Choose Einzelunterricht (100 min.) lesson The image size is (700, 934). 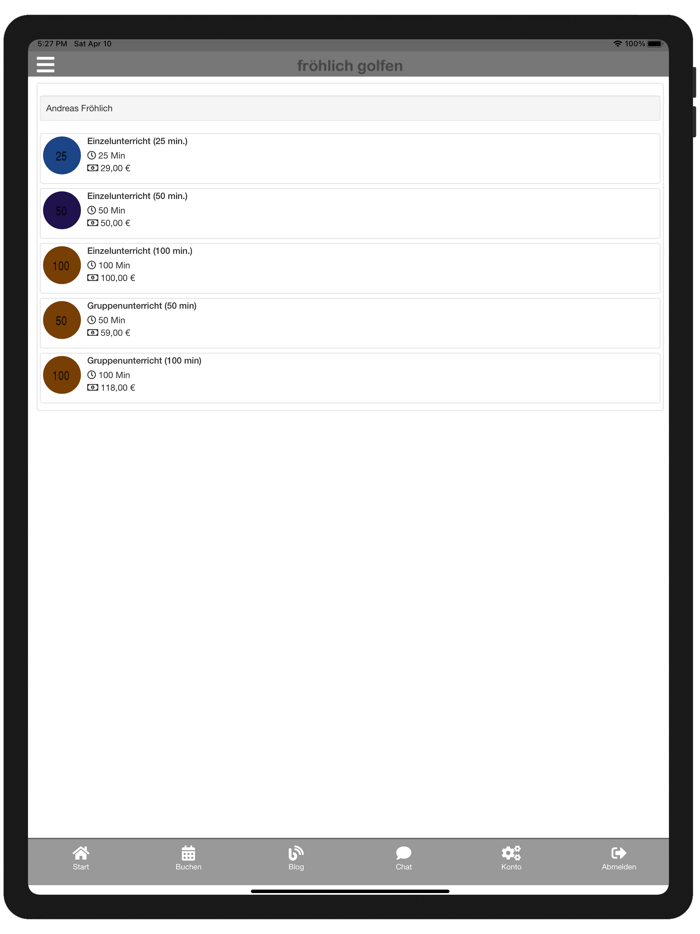350,268
